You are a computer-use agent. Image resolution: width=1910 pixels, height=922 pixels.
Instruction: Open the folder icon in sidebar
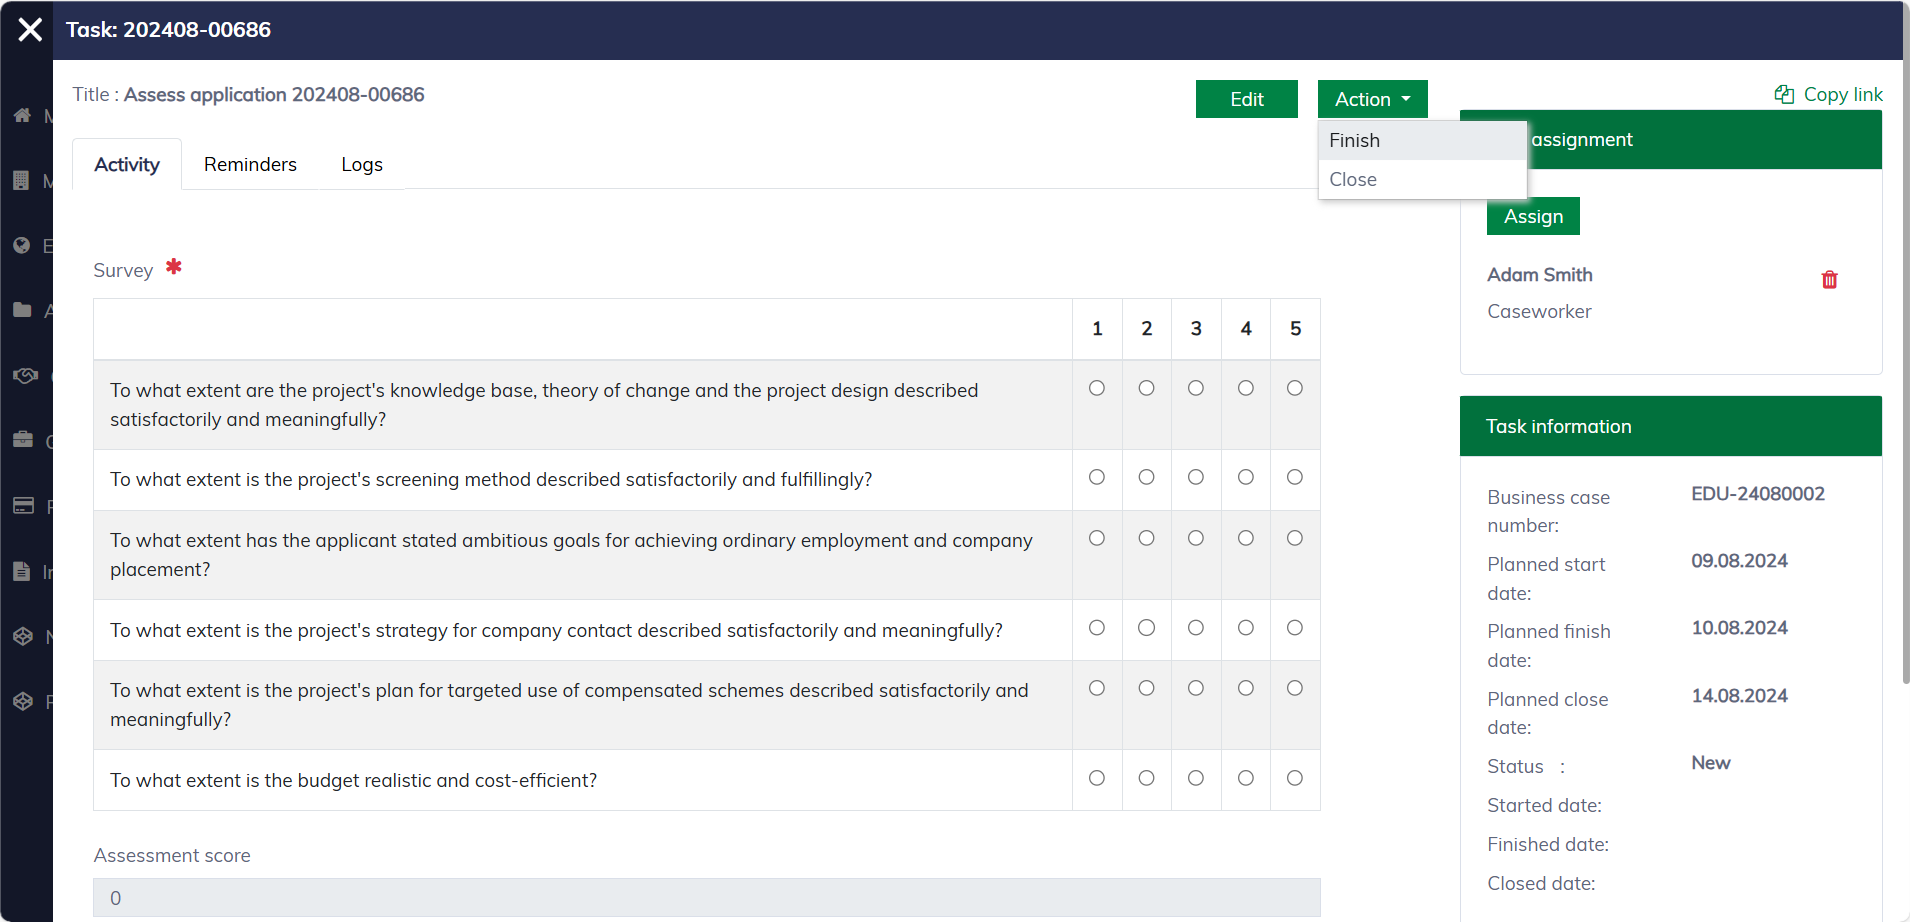tap(22, 311)
